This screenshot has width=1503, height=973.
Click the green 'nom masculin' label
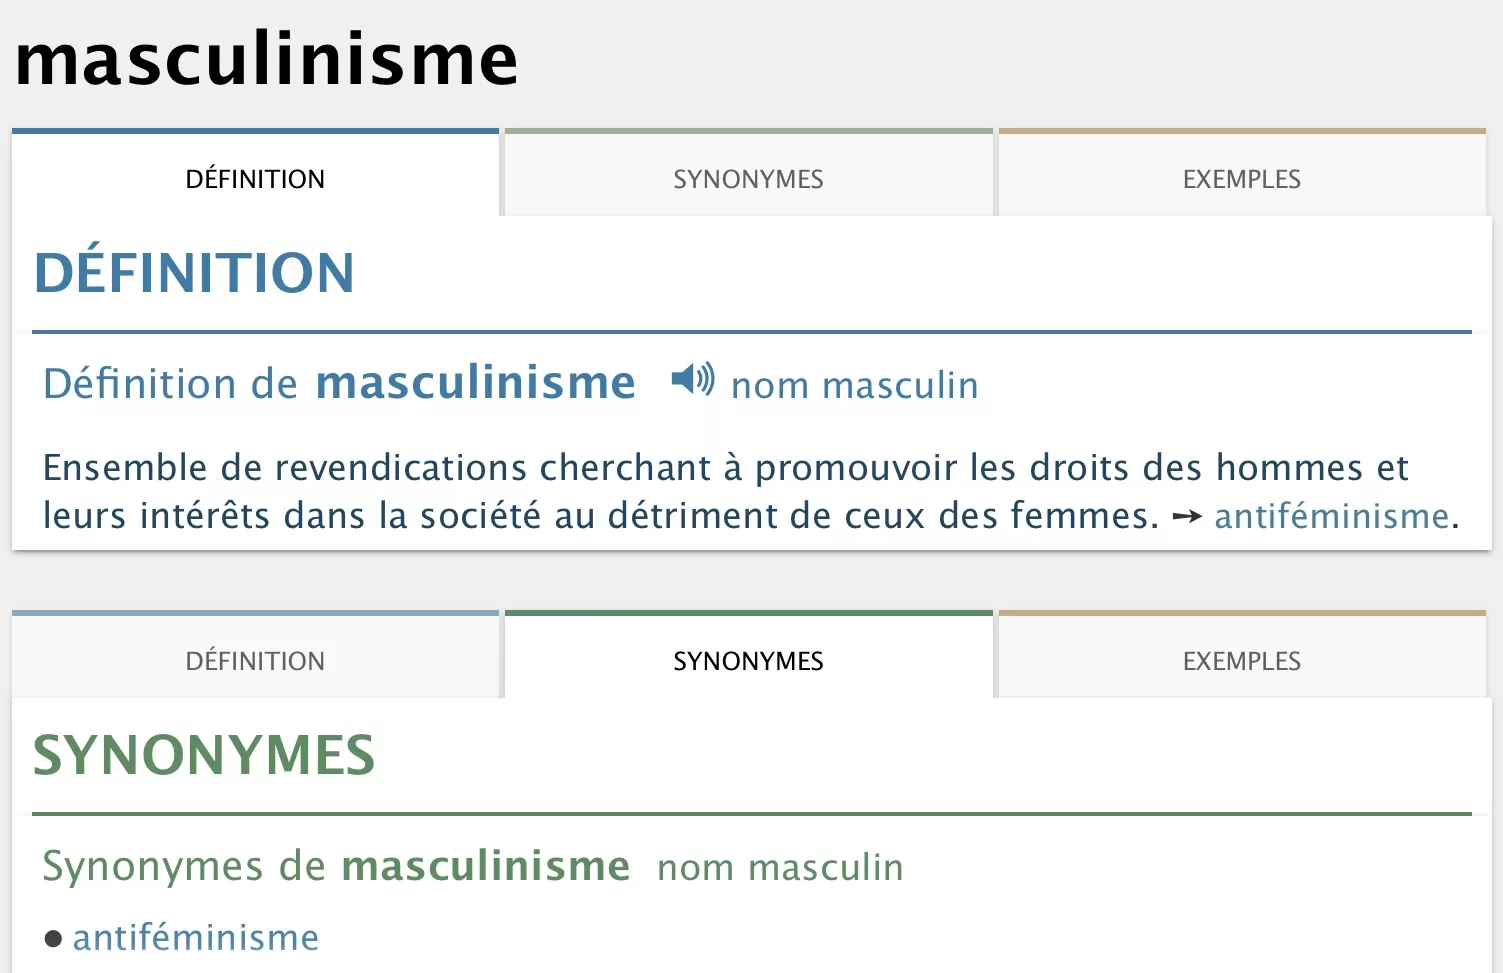pos(780,867)
